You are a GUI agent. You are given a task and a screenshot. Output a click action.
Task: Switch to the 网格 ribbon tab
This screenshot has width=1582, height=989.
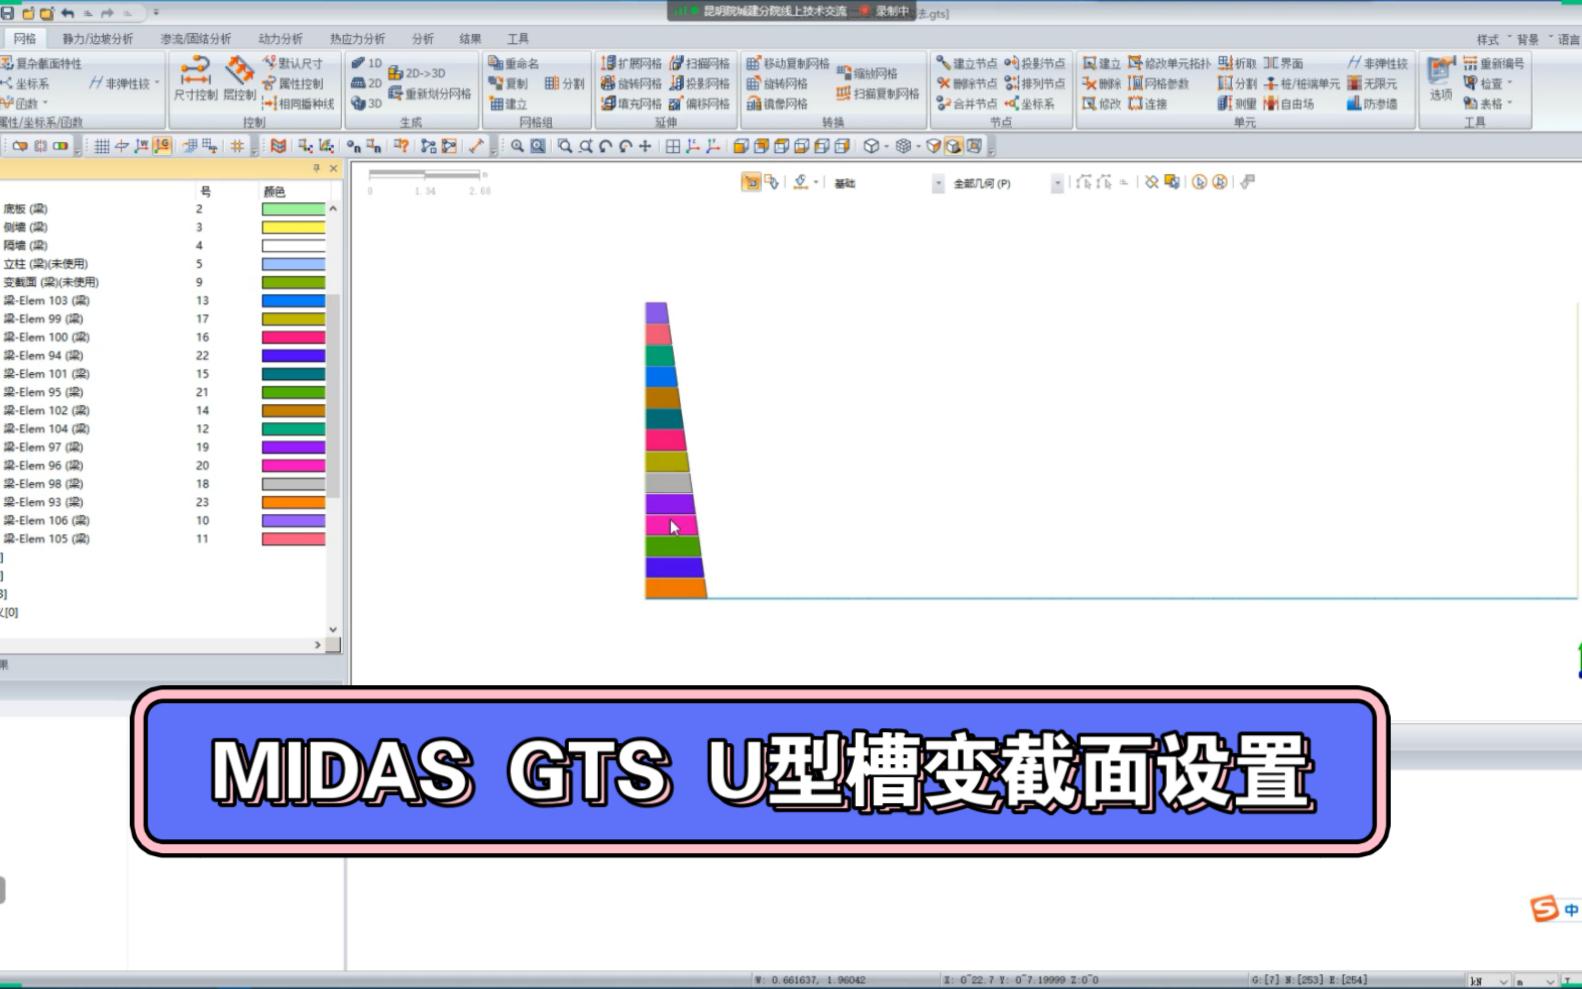[x=24, y=38]
